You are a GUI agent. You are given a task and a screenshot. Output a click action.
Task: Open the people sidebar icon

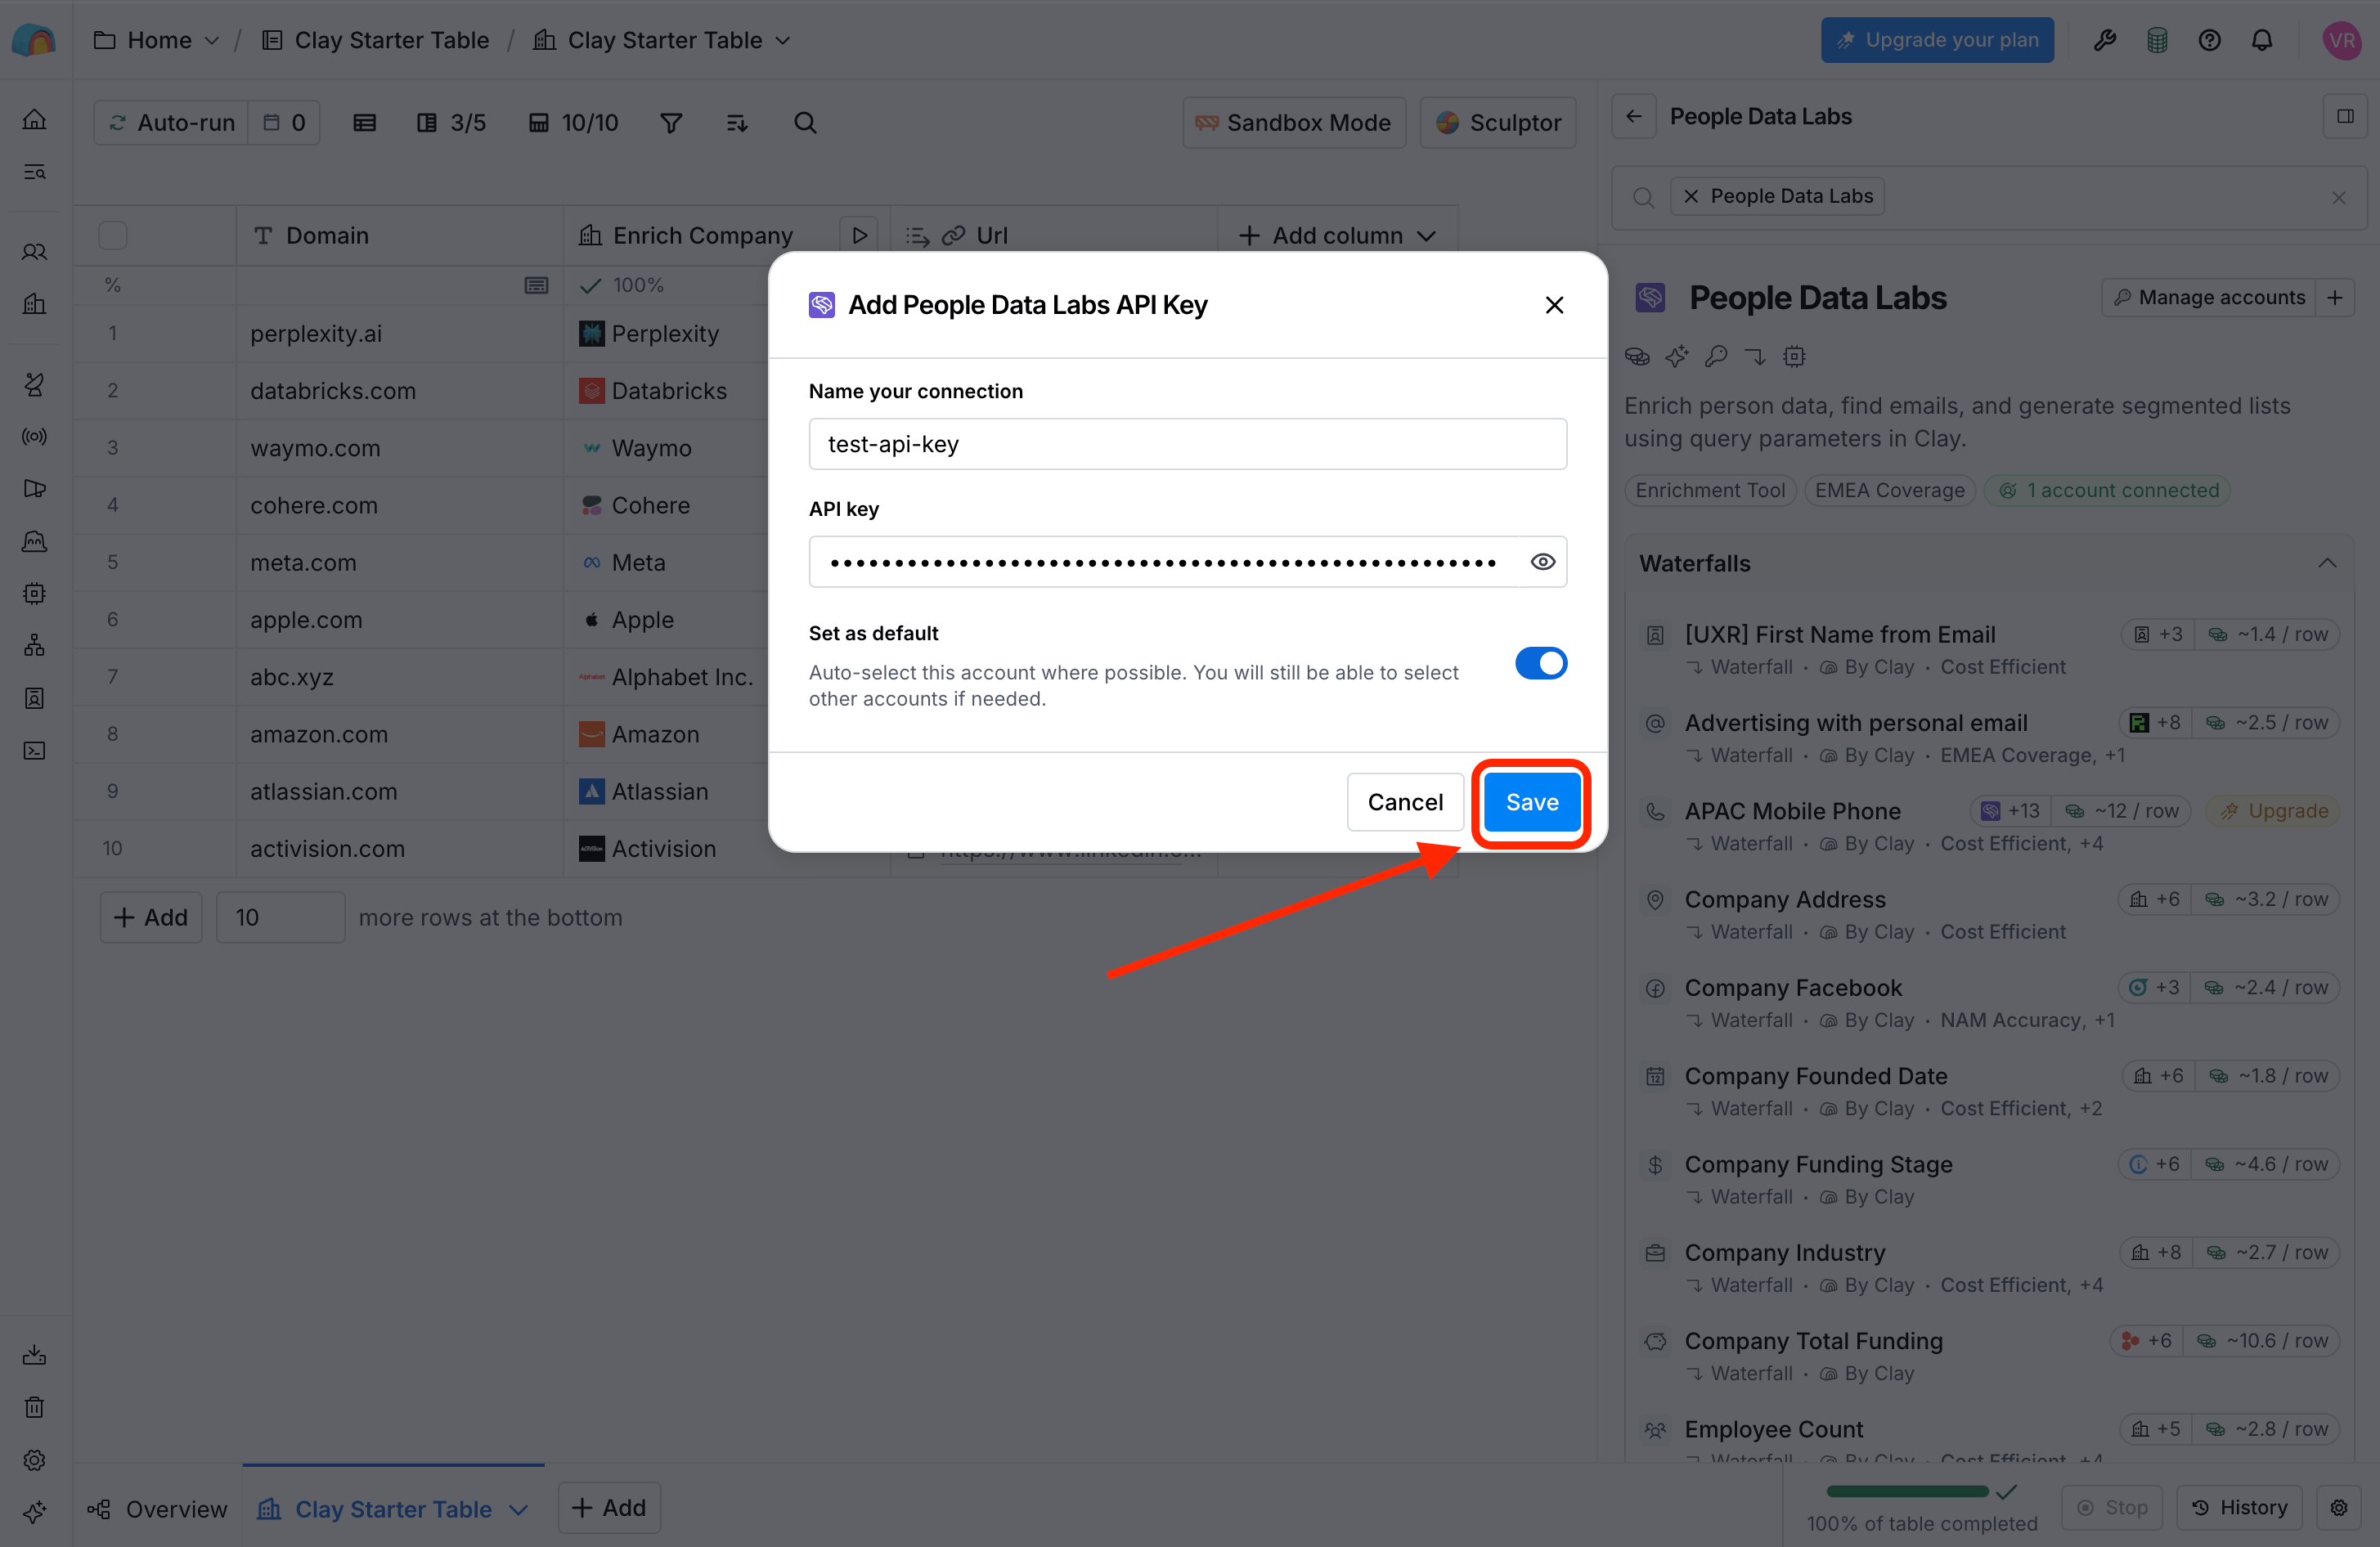click(x=35, y=252)
